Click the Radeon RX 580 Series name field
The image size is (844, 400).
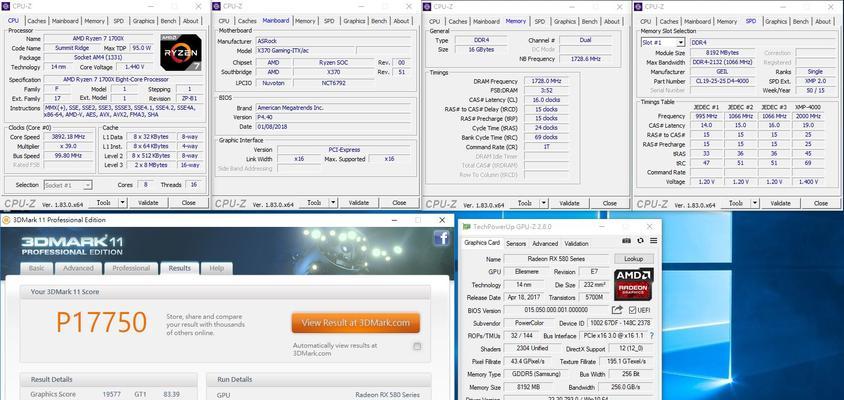point(556,258)
